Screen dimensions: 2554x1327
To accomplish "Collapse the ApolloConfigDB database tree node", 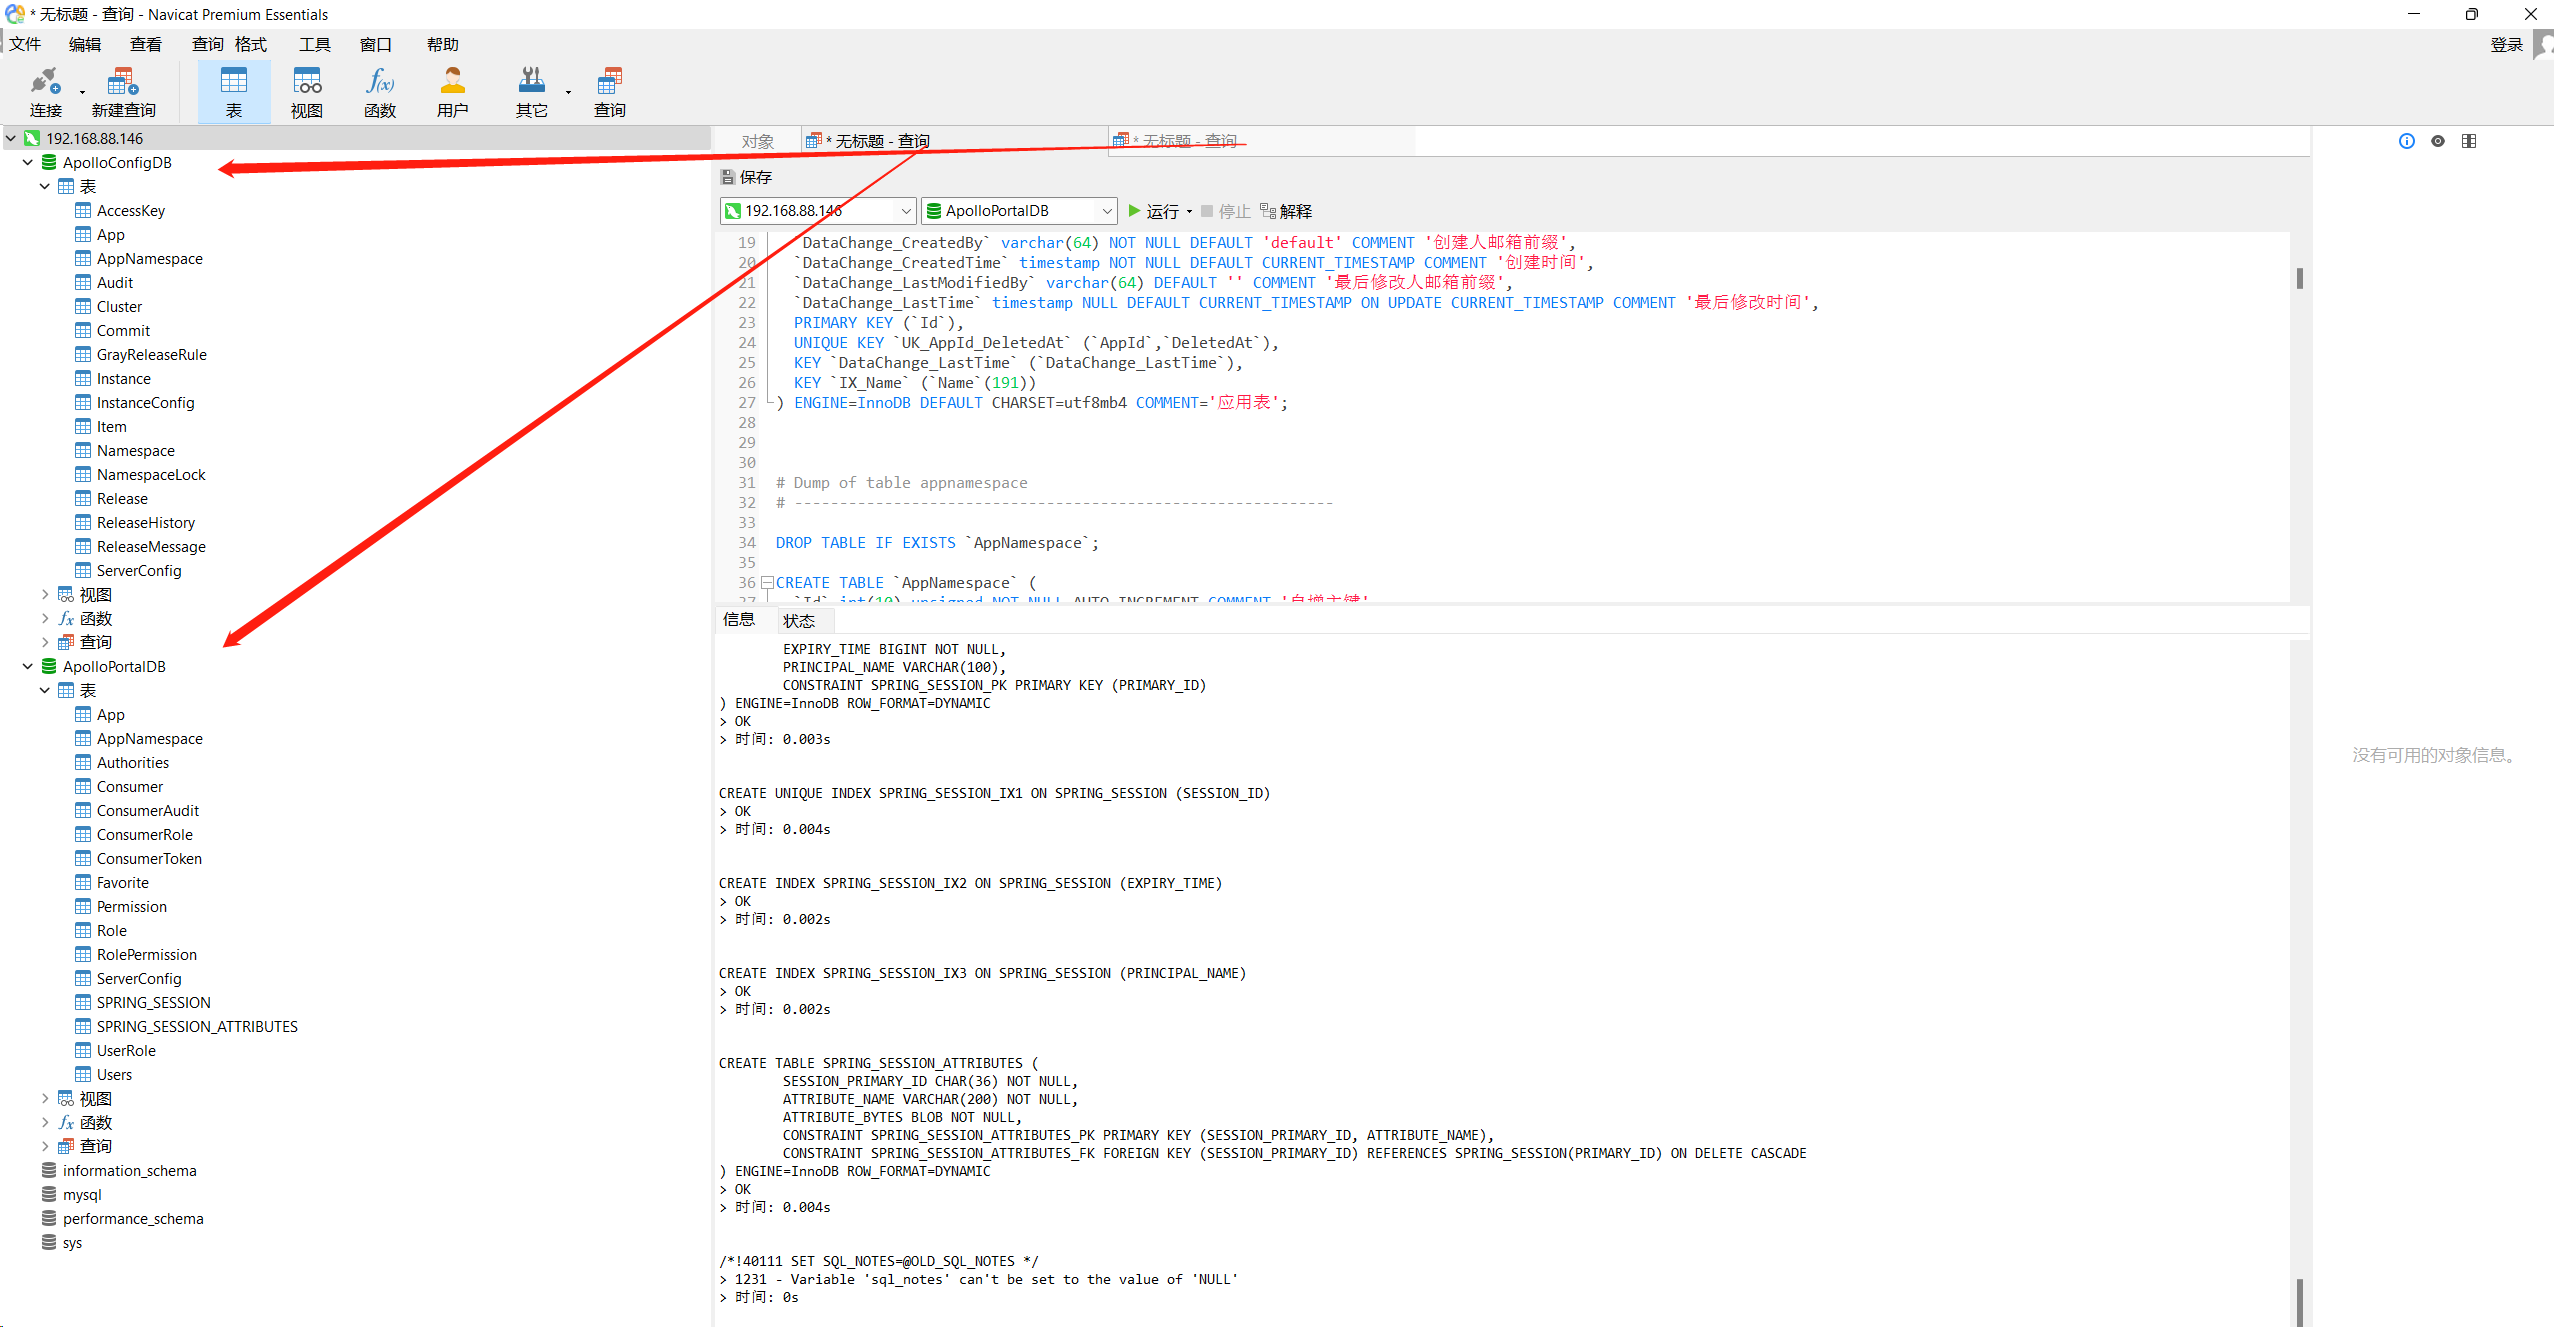I will [28, 163].
